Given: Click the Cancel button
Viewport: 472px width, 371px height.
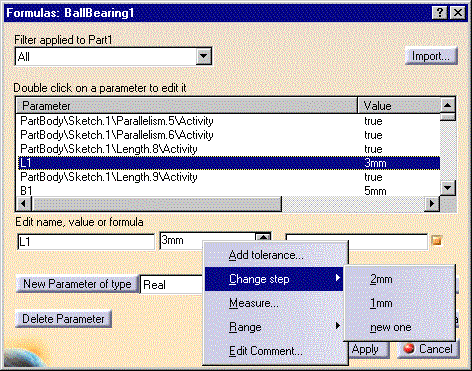Looking at the screenshot, I should coord(428,349).
